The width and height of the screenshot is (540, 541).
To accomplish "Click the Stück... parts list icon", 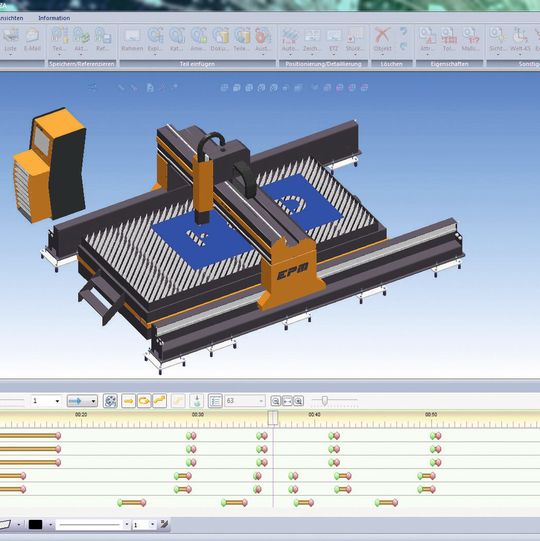I will 355,36.
